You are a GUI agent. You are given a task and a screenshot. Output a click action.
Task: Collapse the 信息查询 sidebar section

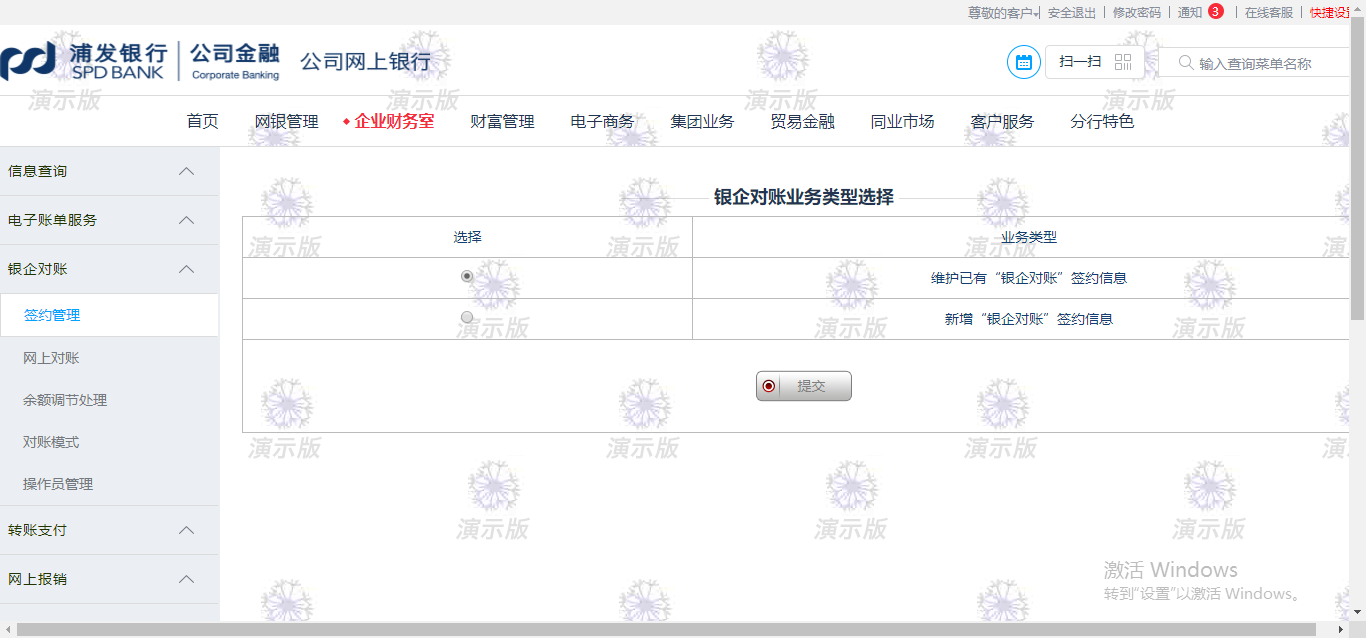[x=186, y=171]
